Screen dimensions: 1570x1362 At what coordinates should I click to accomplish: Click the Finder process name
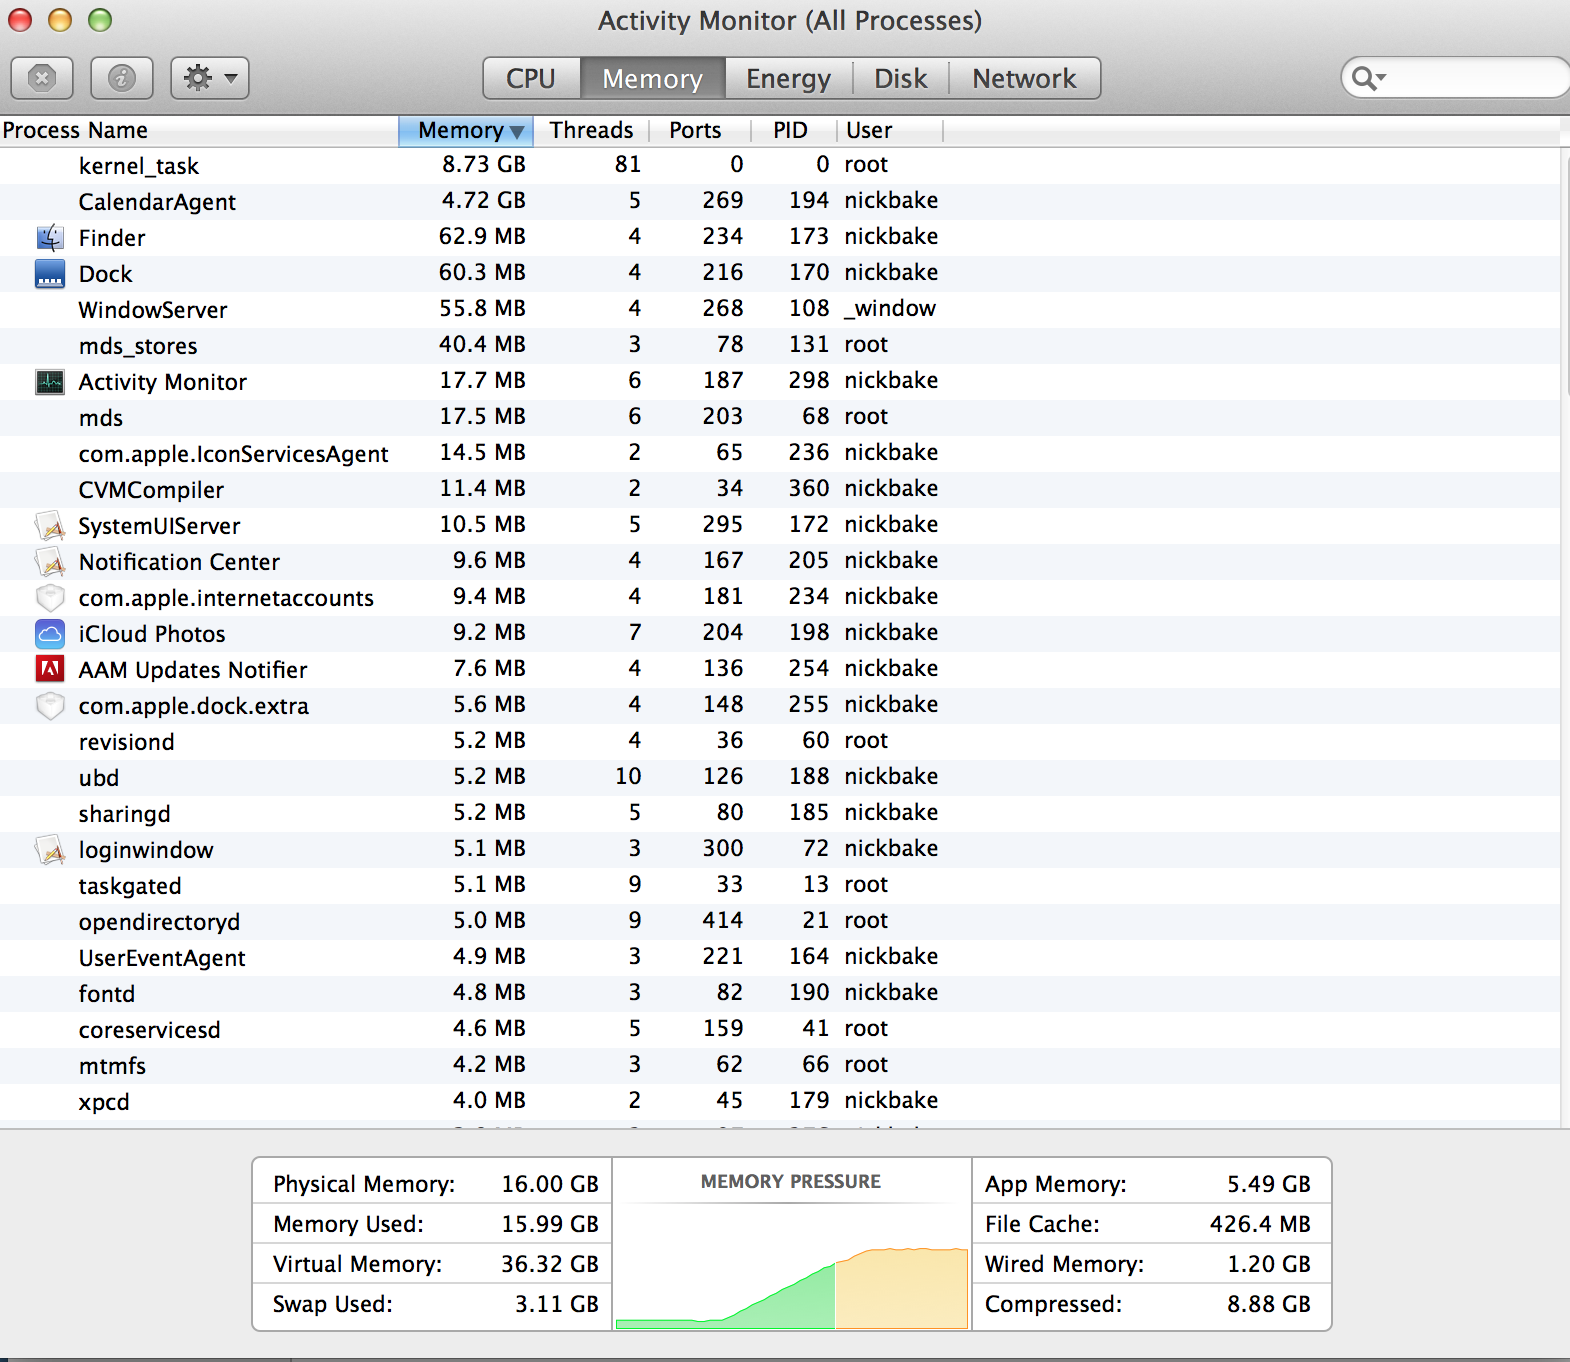112,238
